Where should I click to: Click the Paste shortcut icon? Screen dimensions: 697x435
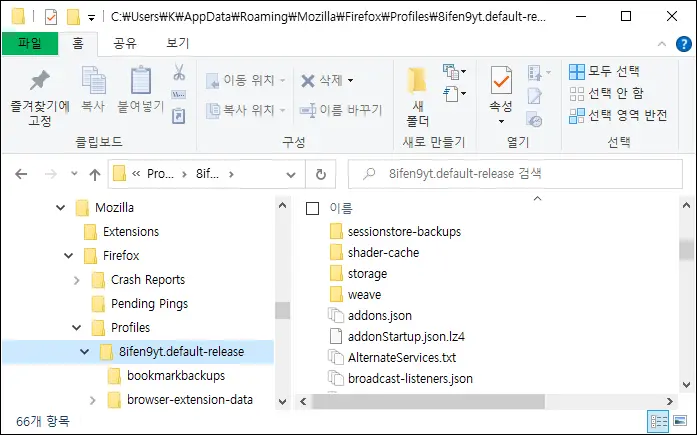(x=179, y=116)
